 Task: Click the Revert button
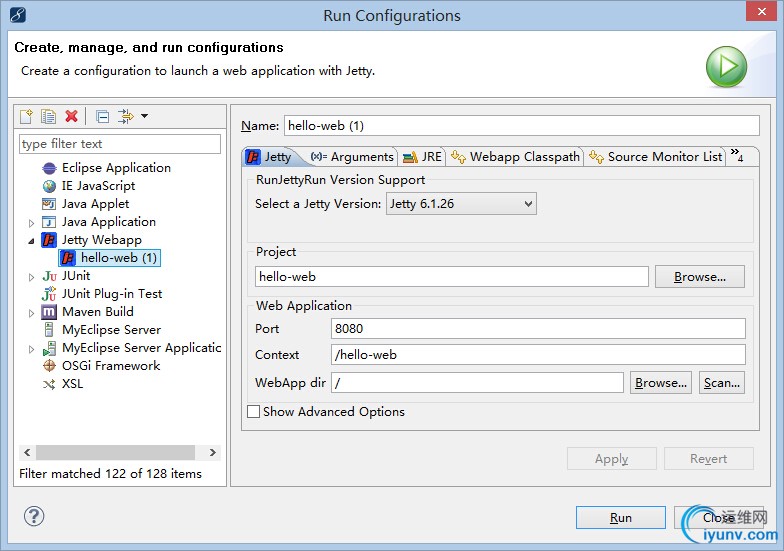[x=708, y=458]
